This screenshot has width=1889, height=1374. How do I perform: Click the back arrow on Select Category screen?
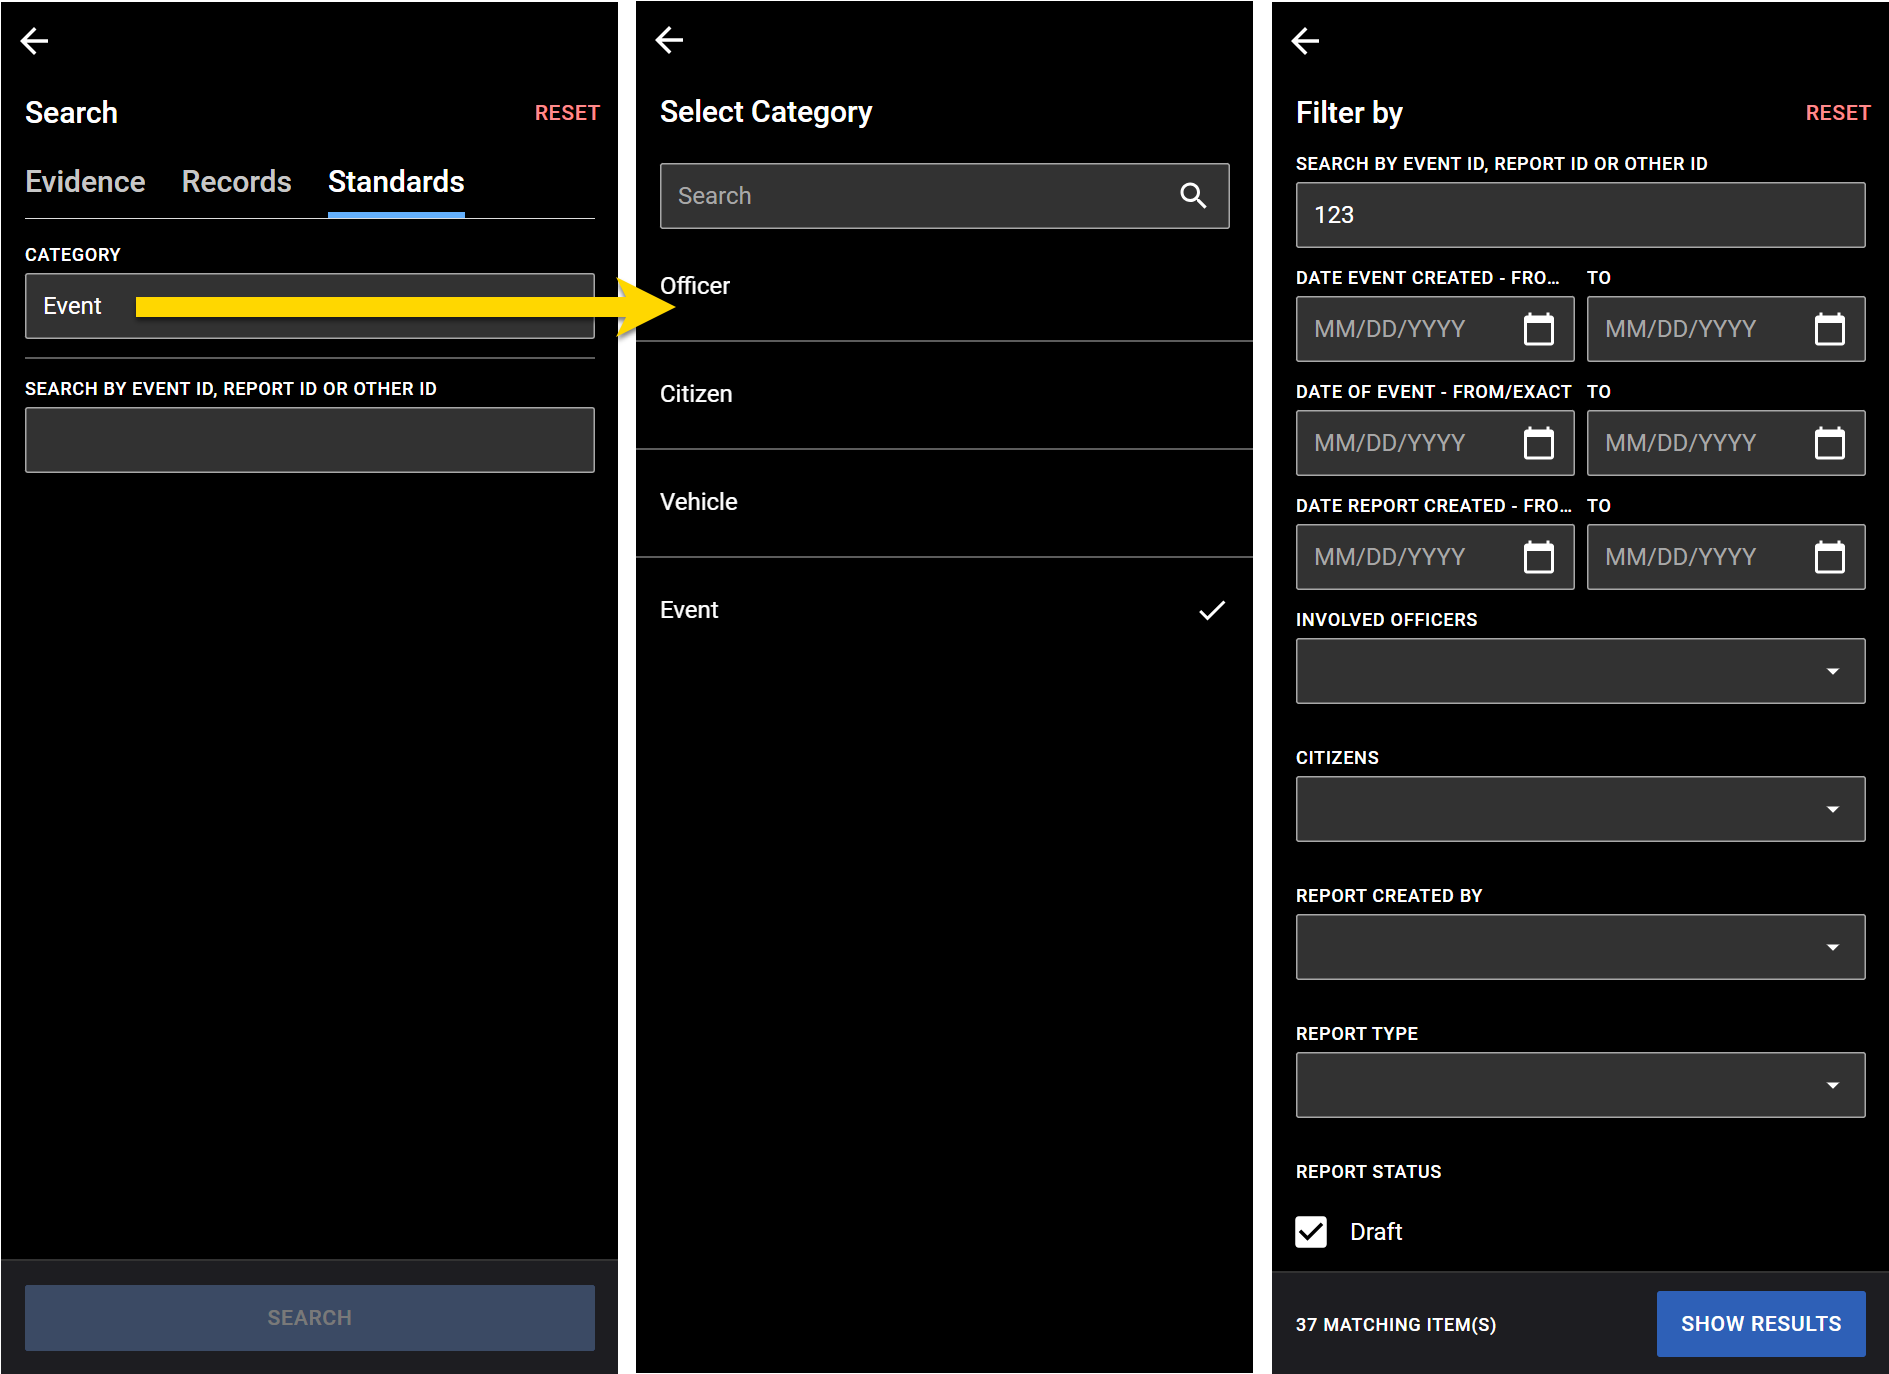click(669, 40)
